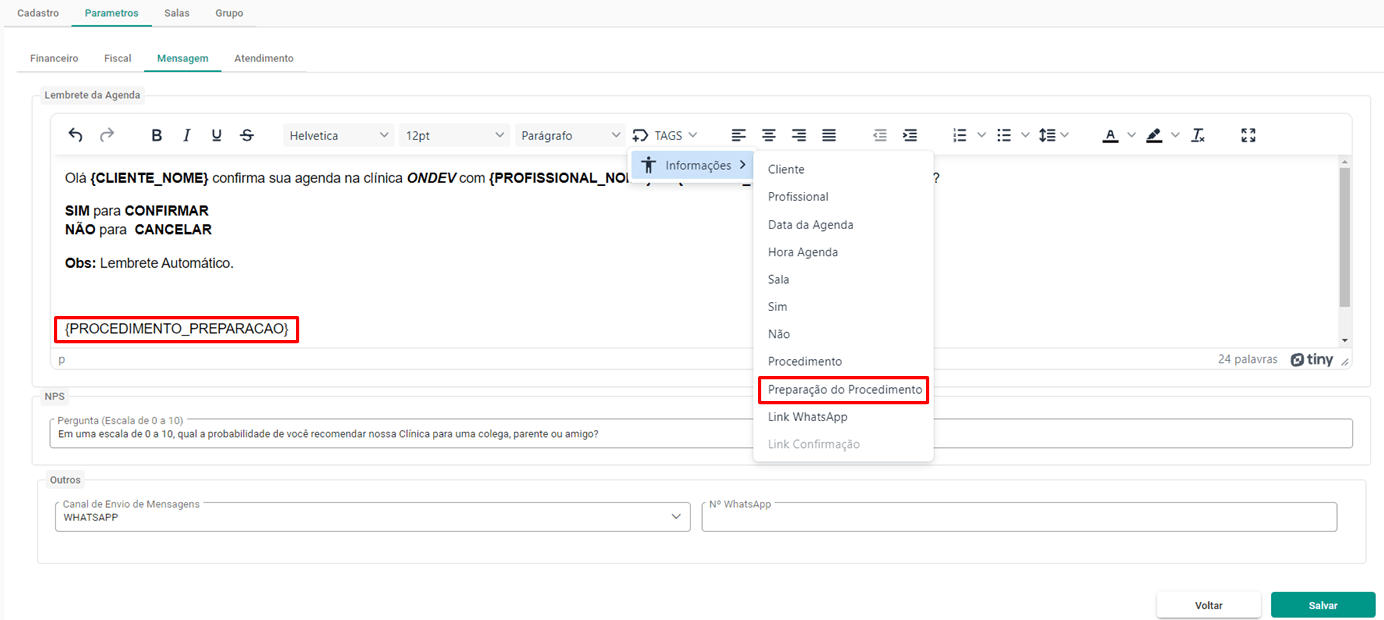Image resolution: width=1384 pixels, height=620 pixels.
Task: Insert a numbered list
Action: 960,135
